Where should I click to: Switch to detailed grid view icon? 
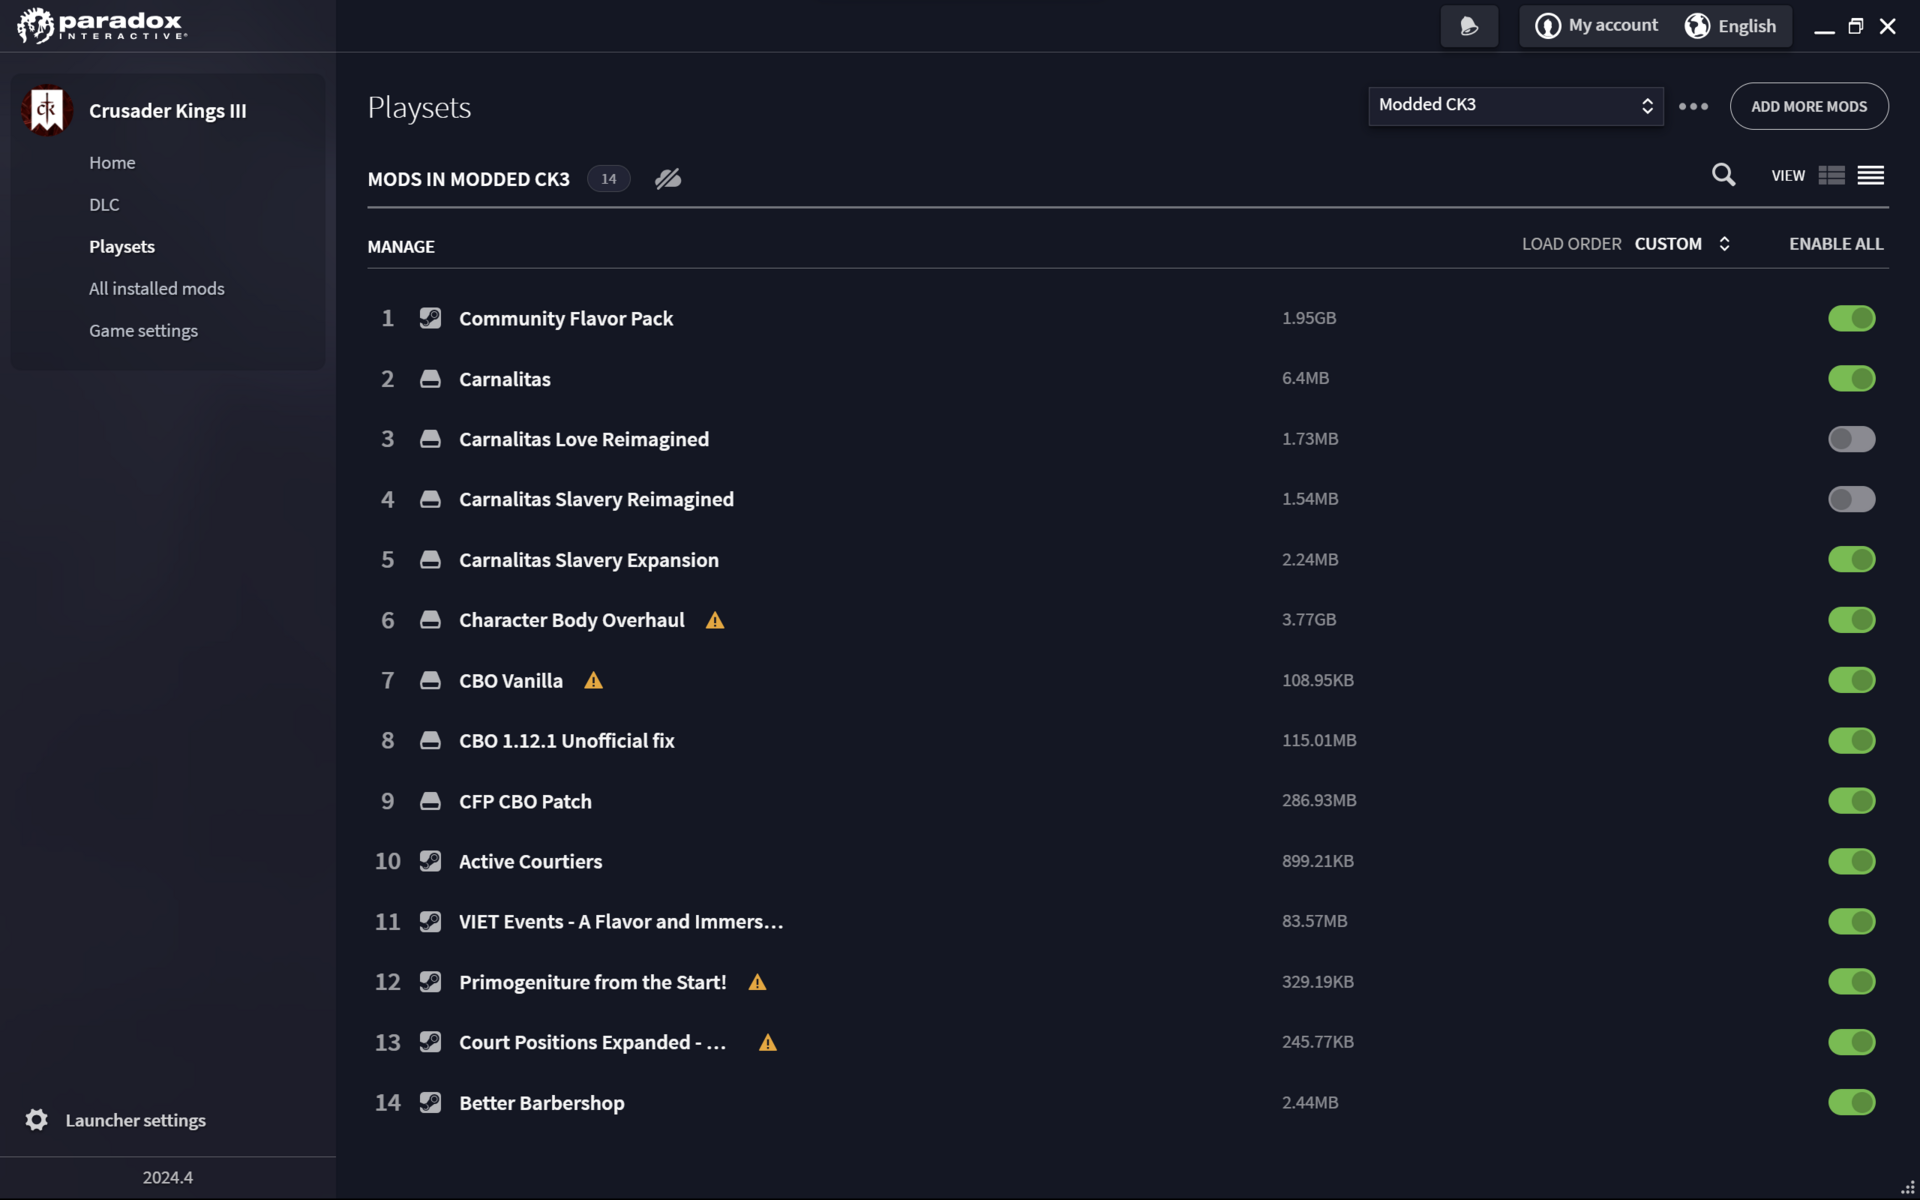tap(1832, 175)
